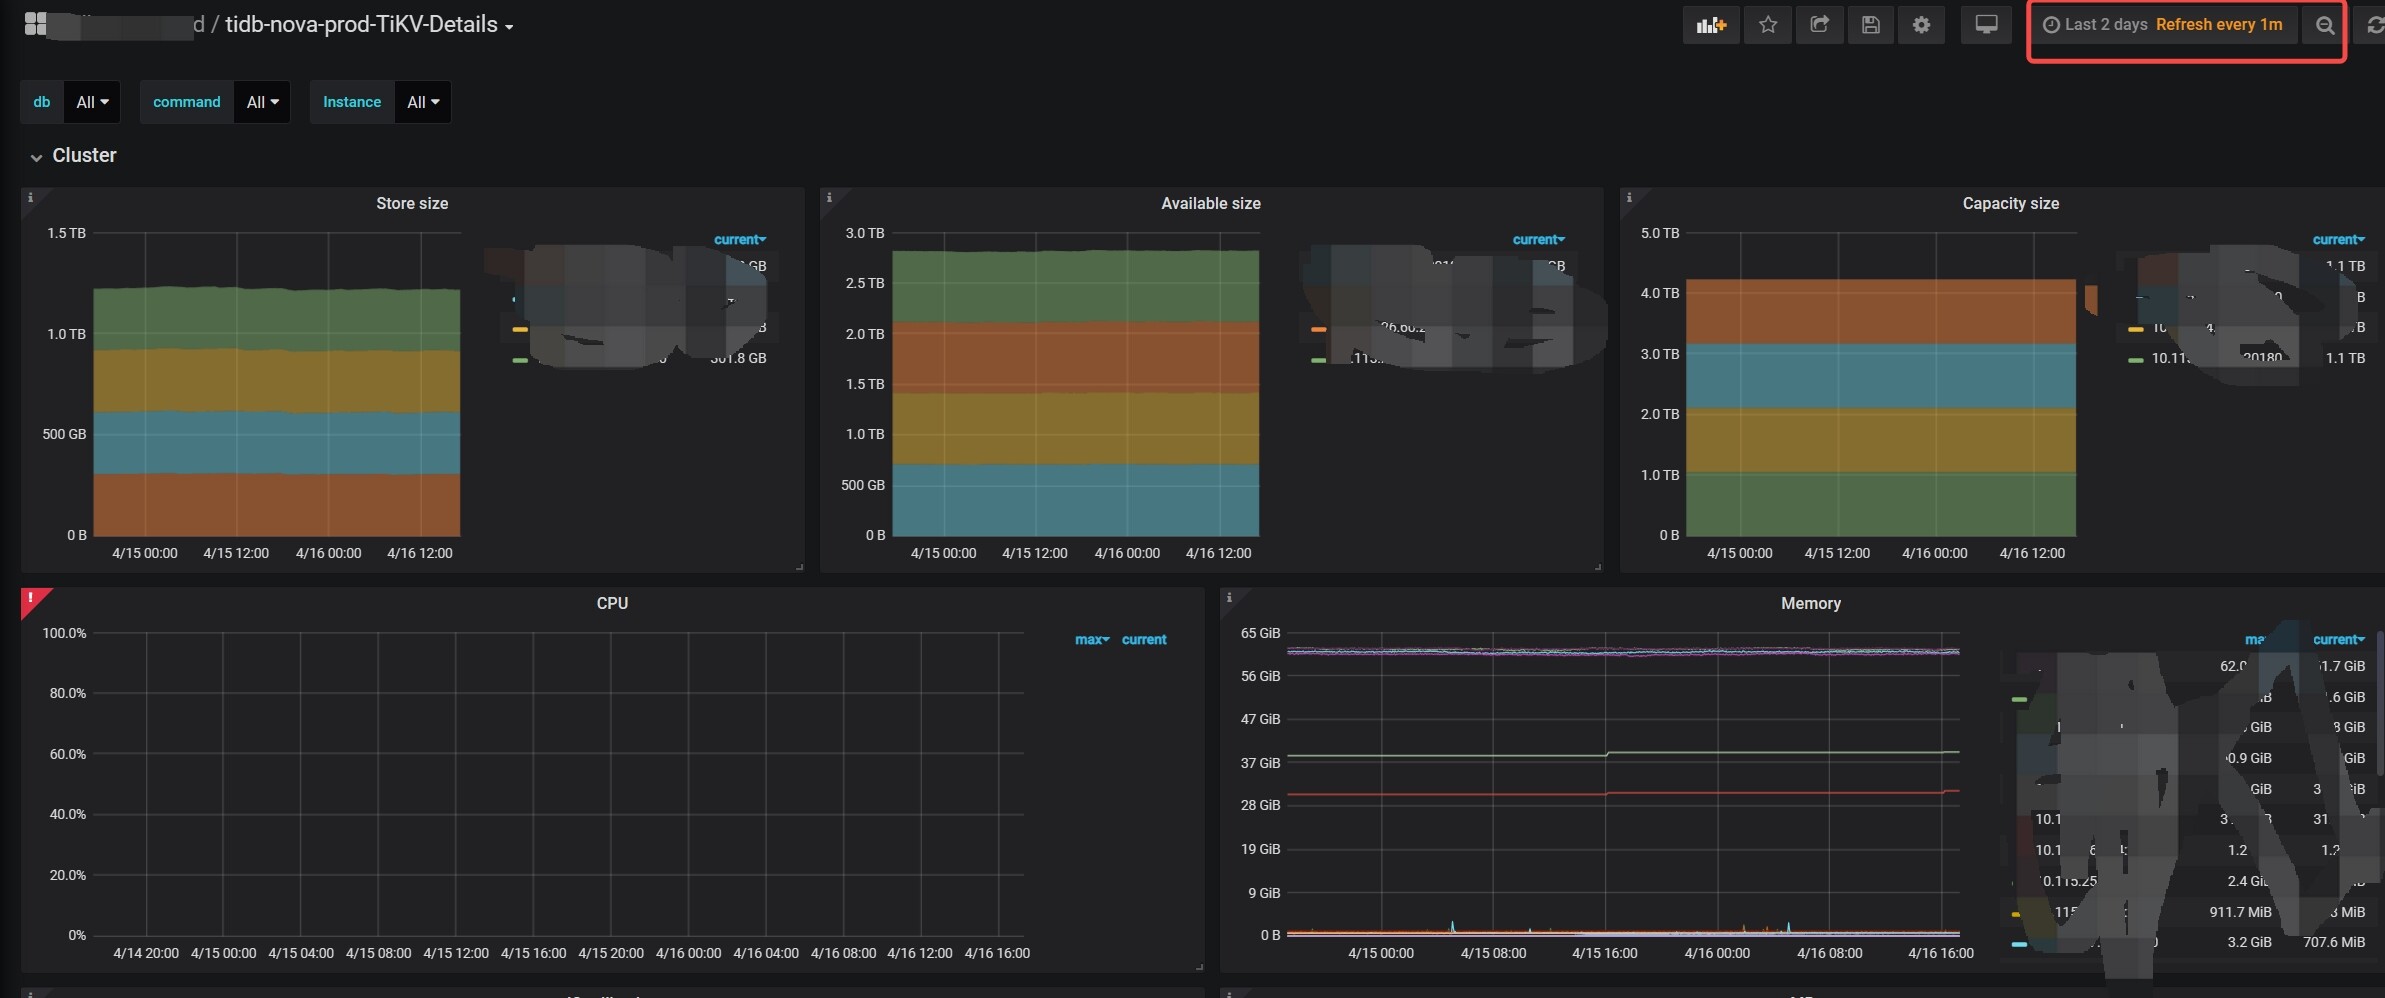The height and width of the screenshot is (998, 2385).
Task: Open the Instance variable All dropdown
Action: tap(423, 102)
